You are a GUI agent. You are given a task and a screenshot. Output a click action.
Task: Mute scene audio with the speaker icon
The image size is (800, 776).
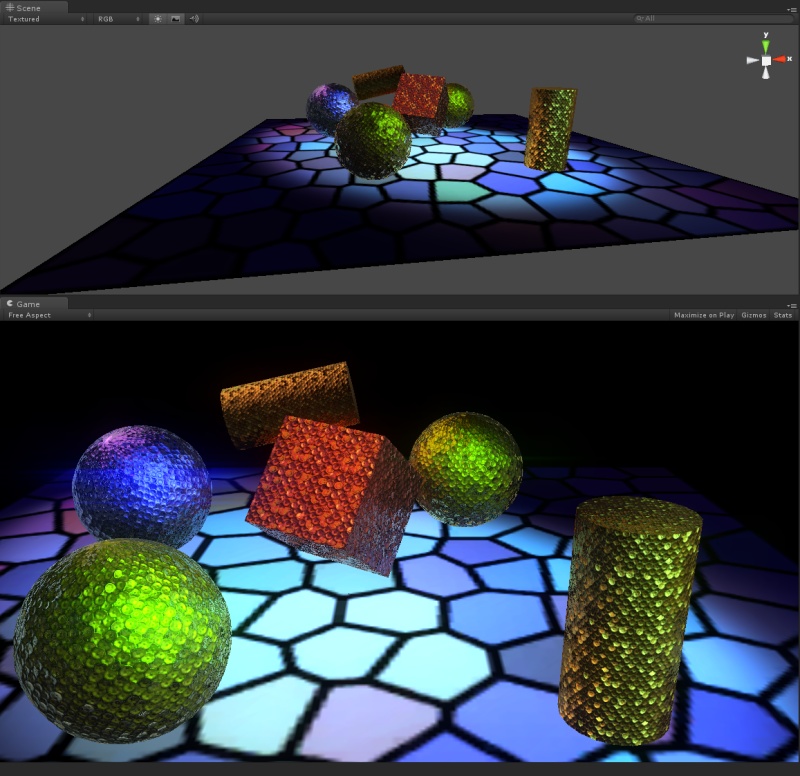tap(193, 18)
